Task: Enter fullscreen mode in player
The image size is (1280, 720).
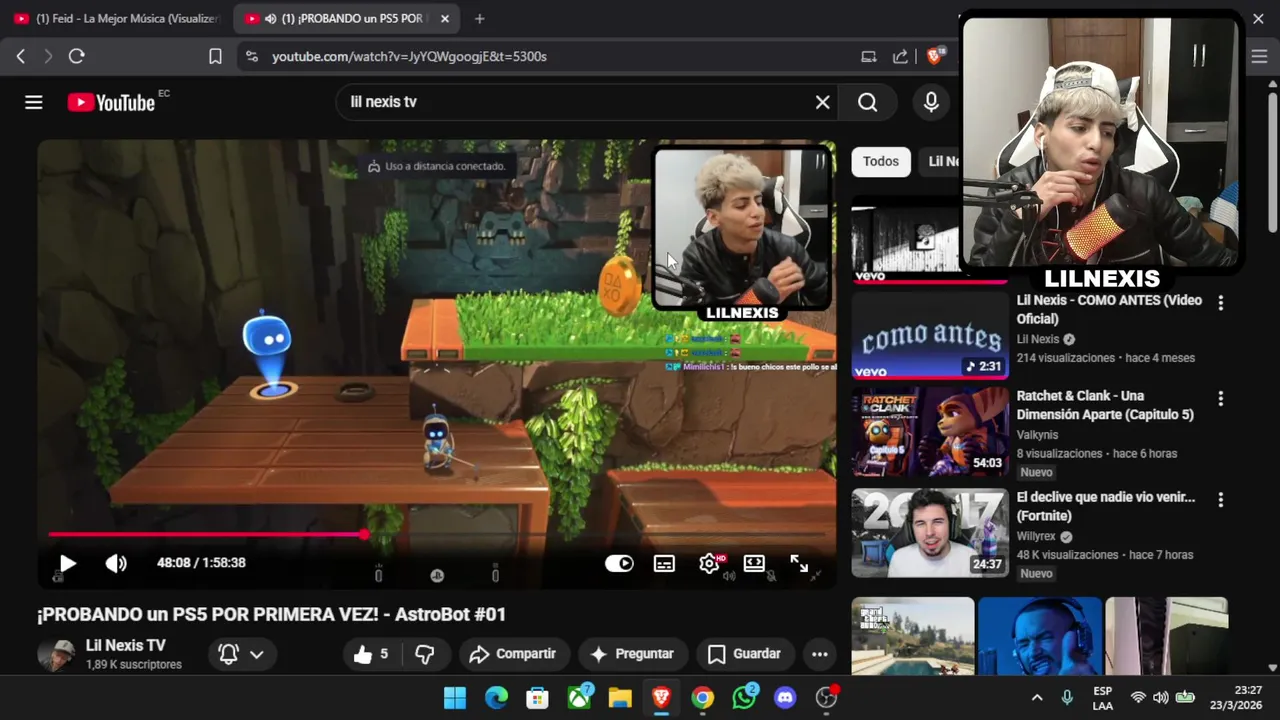Action: [799, 563]
